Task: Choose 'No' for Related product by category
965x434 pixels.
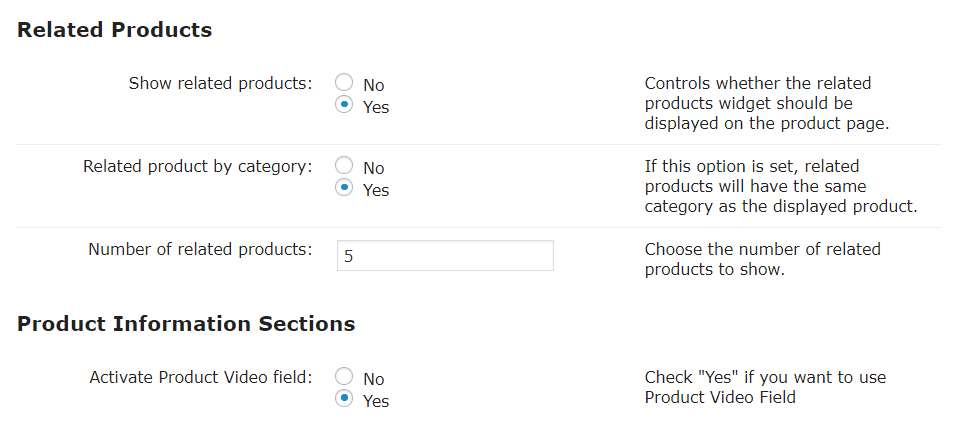Action: pos(344,166)
